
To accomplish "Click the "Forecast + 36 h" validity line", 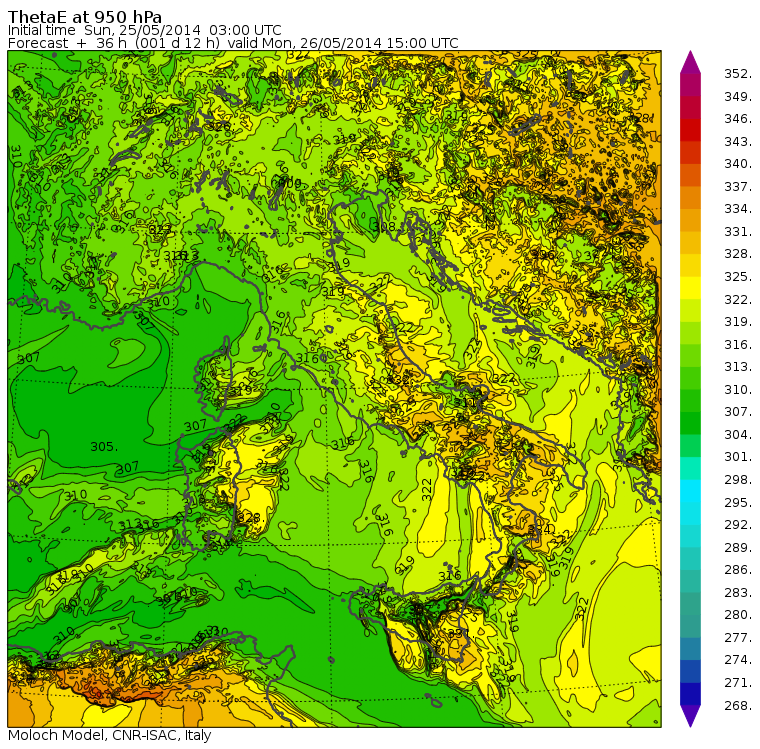I will click(233, 43).
